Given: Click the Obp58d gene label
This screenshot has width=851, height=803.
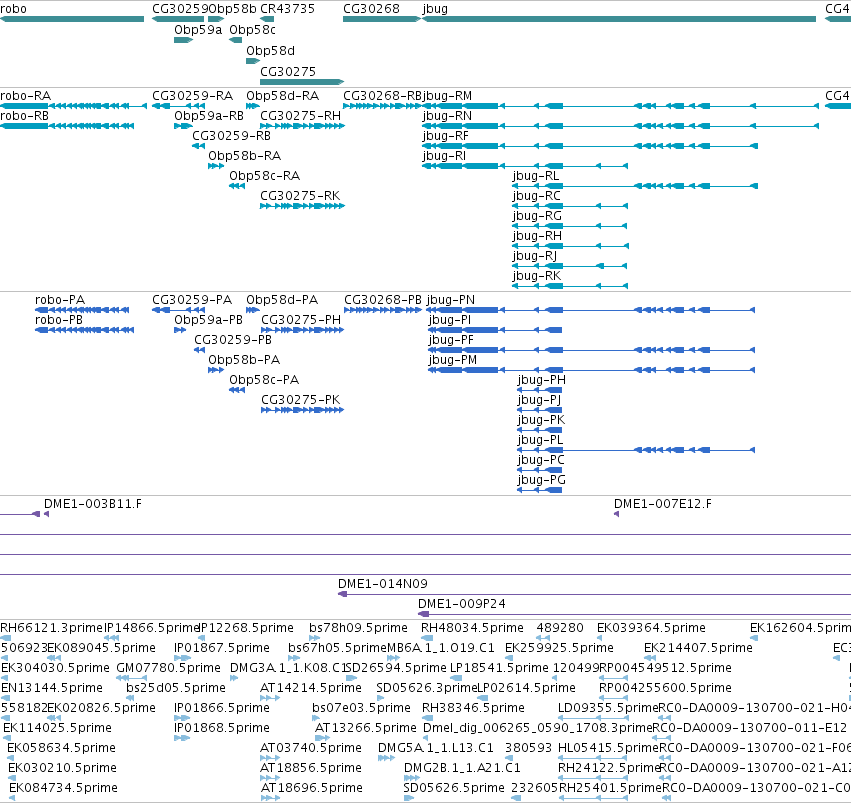Looking at the screenshot, I should pyautogui.click(x=270, y=50).
